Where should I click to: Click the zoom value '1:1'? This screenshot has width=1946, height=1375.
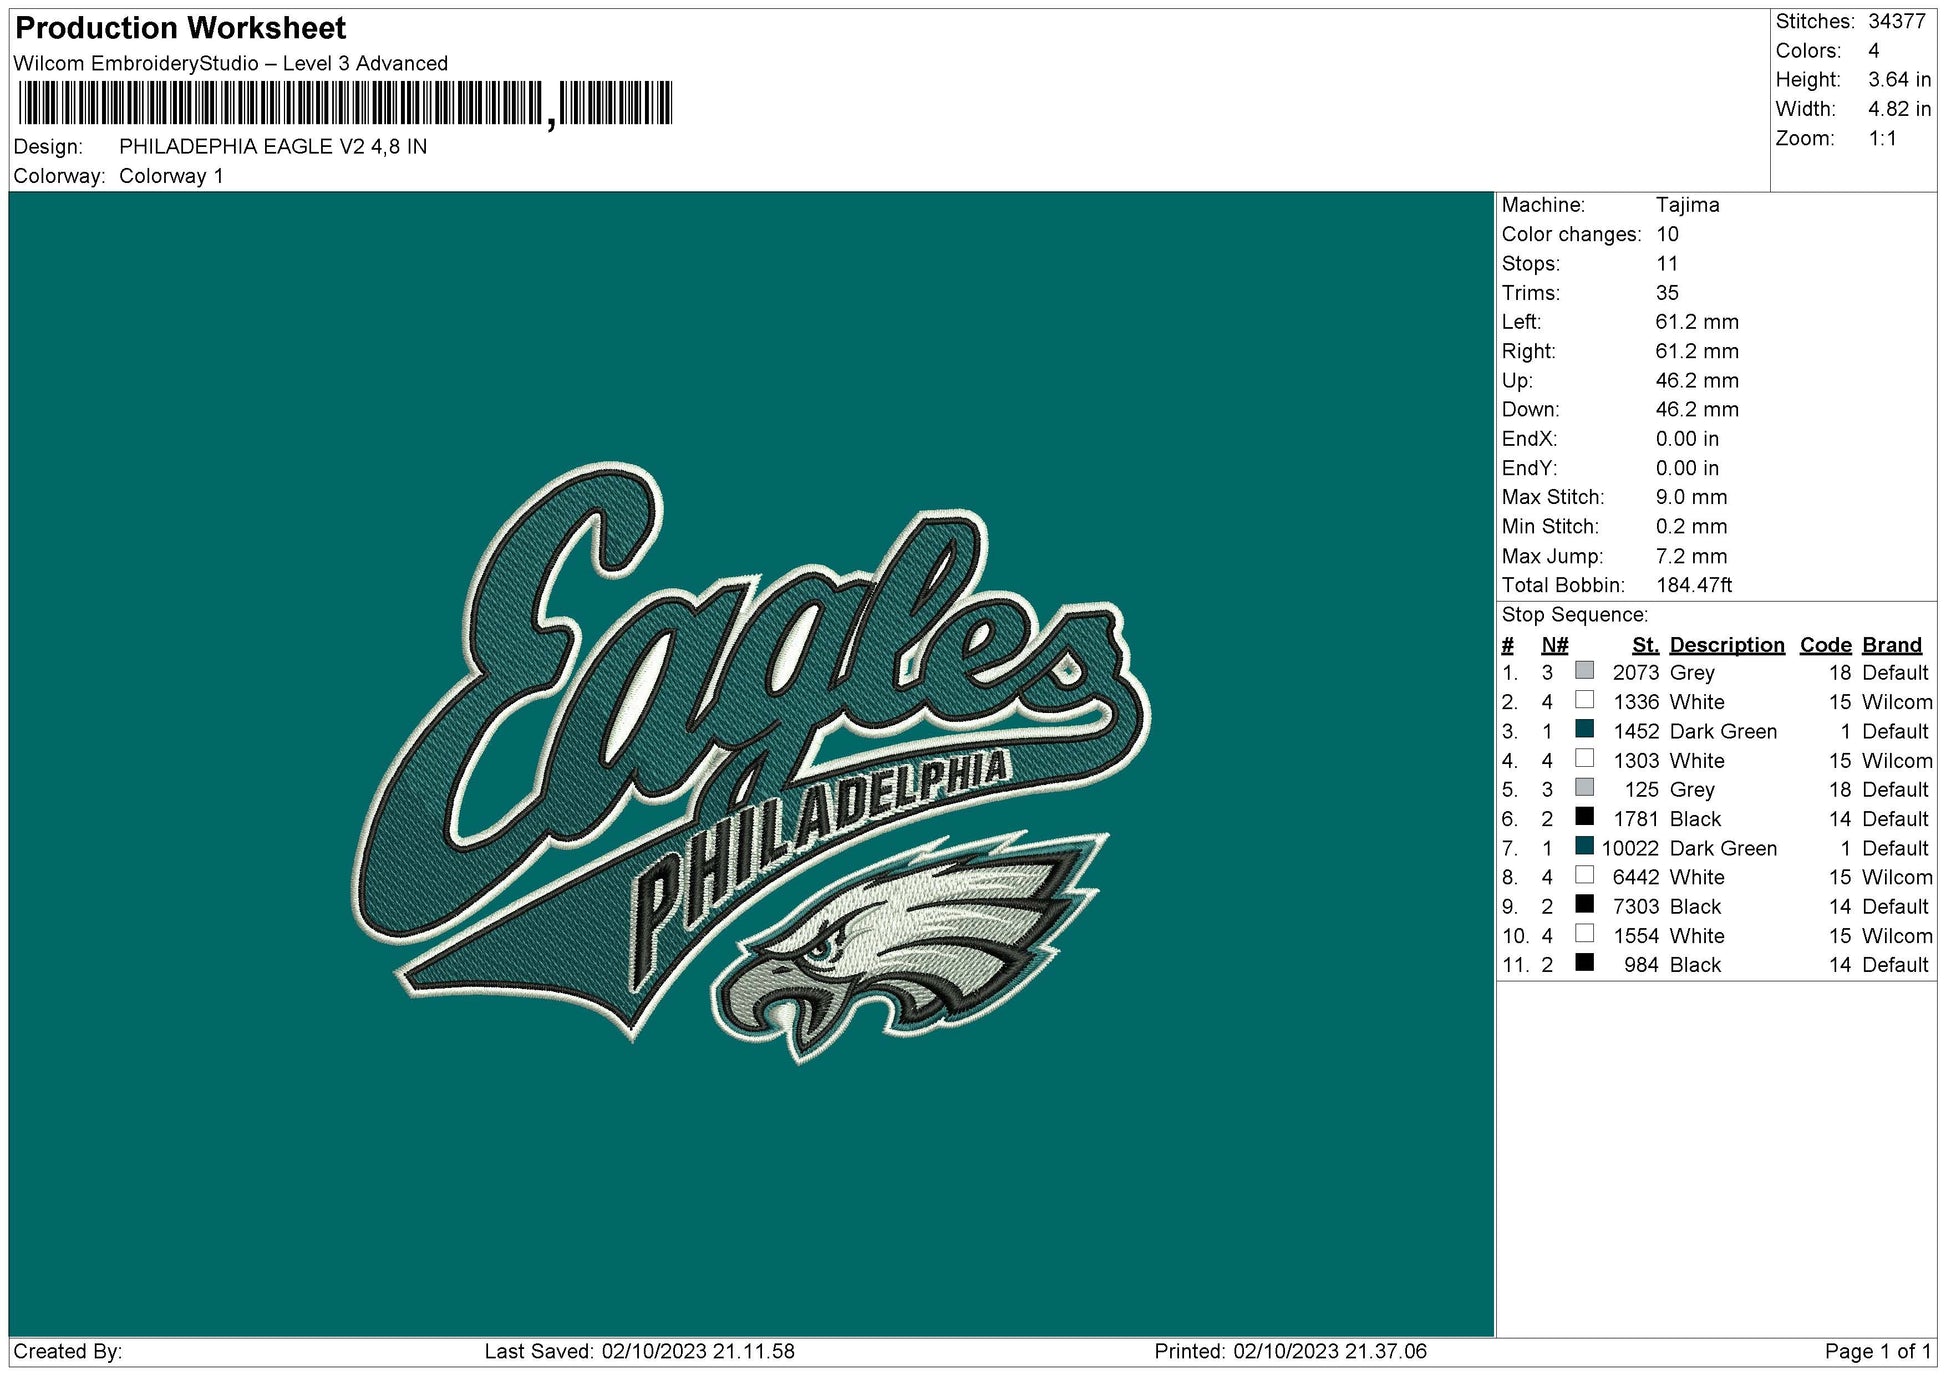coord(1883,138)
